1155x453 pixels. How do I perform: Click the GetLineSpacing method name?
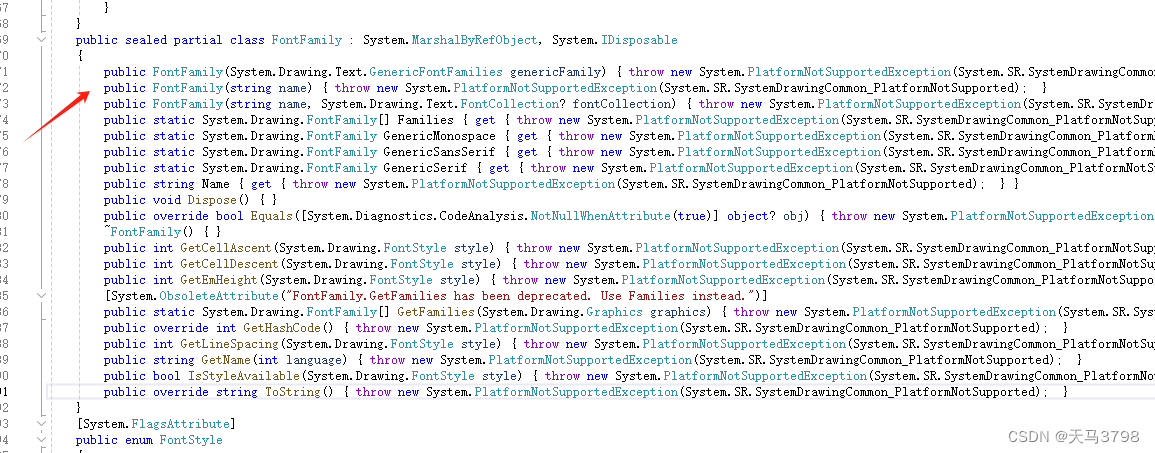pyautogui.click(x=229, y=344)
